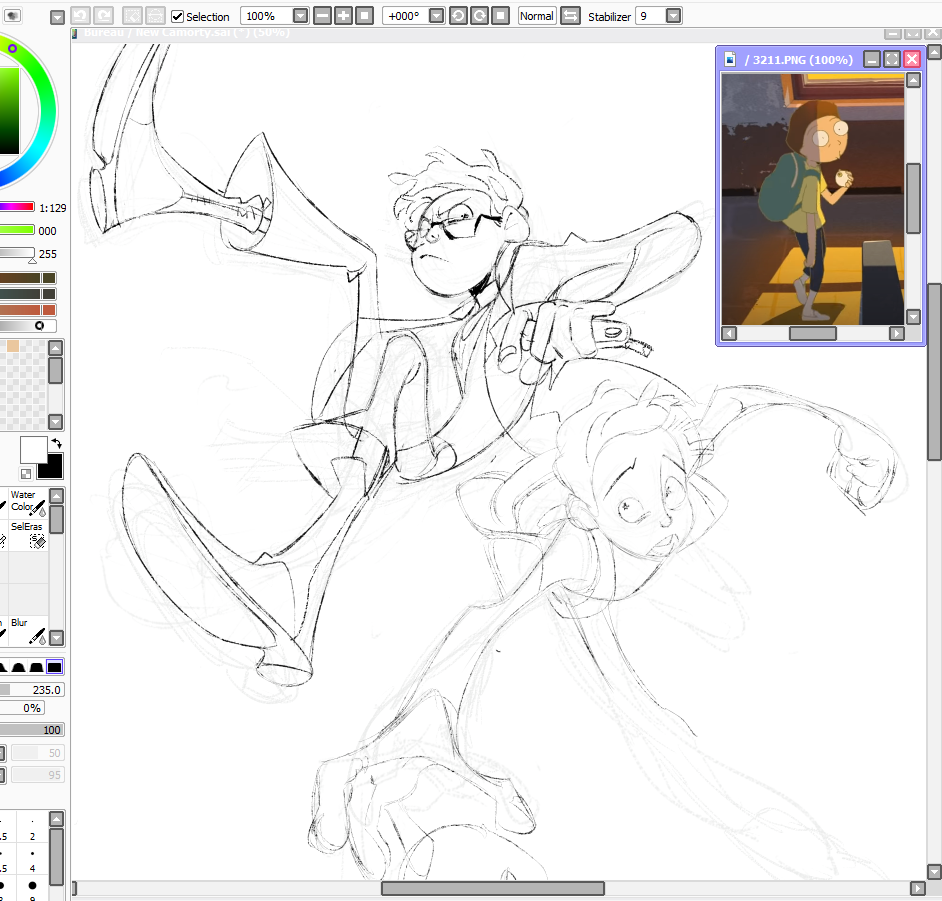Open the 100% zoom level dropdown
942x901 pixels.
(300, 16)
